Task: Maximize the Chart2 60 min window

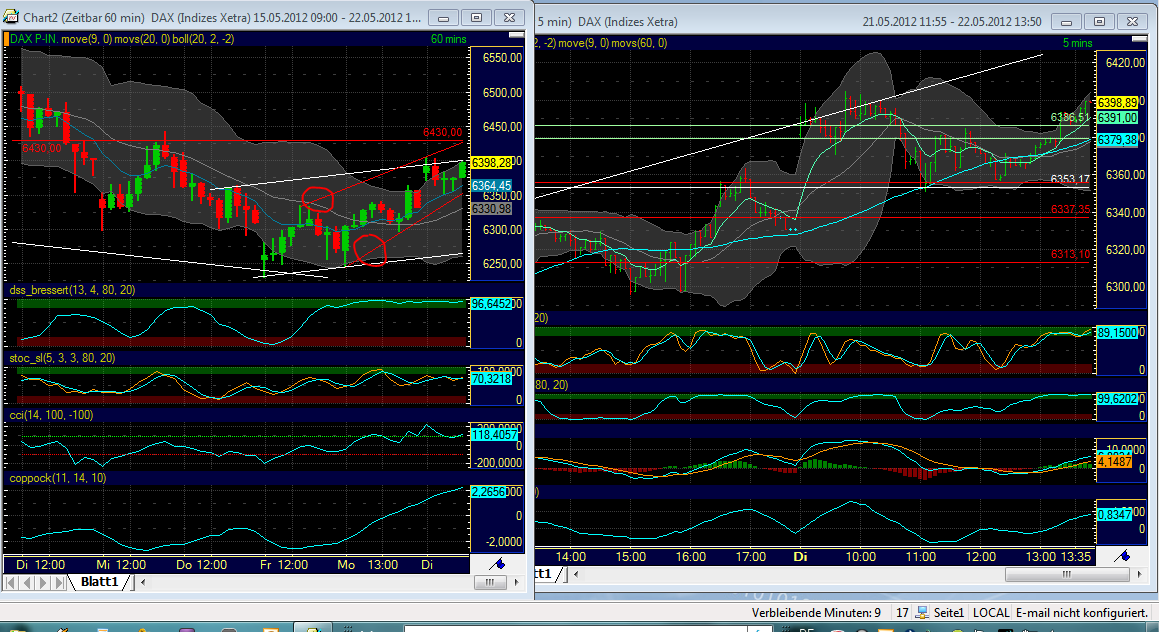Action: point(476,18)
